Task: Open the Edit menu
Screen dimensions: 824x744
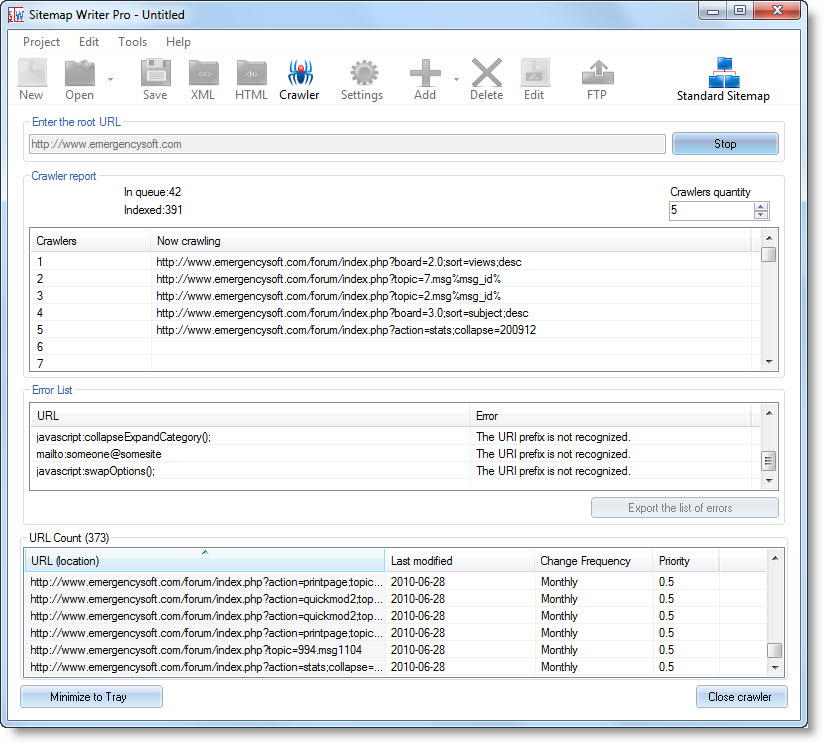Action: point(89,42)
